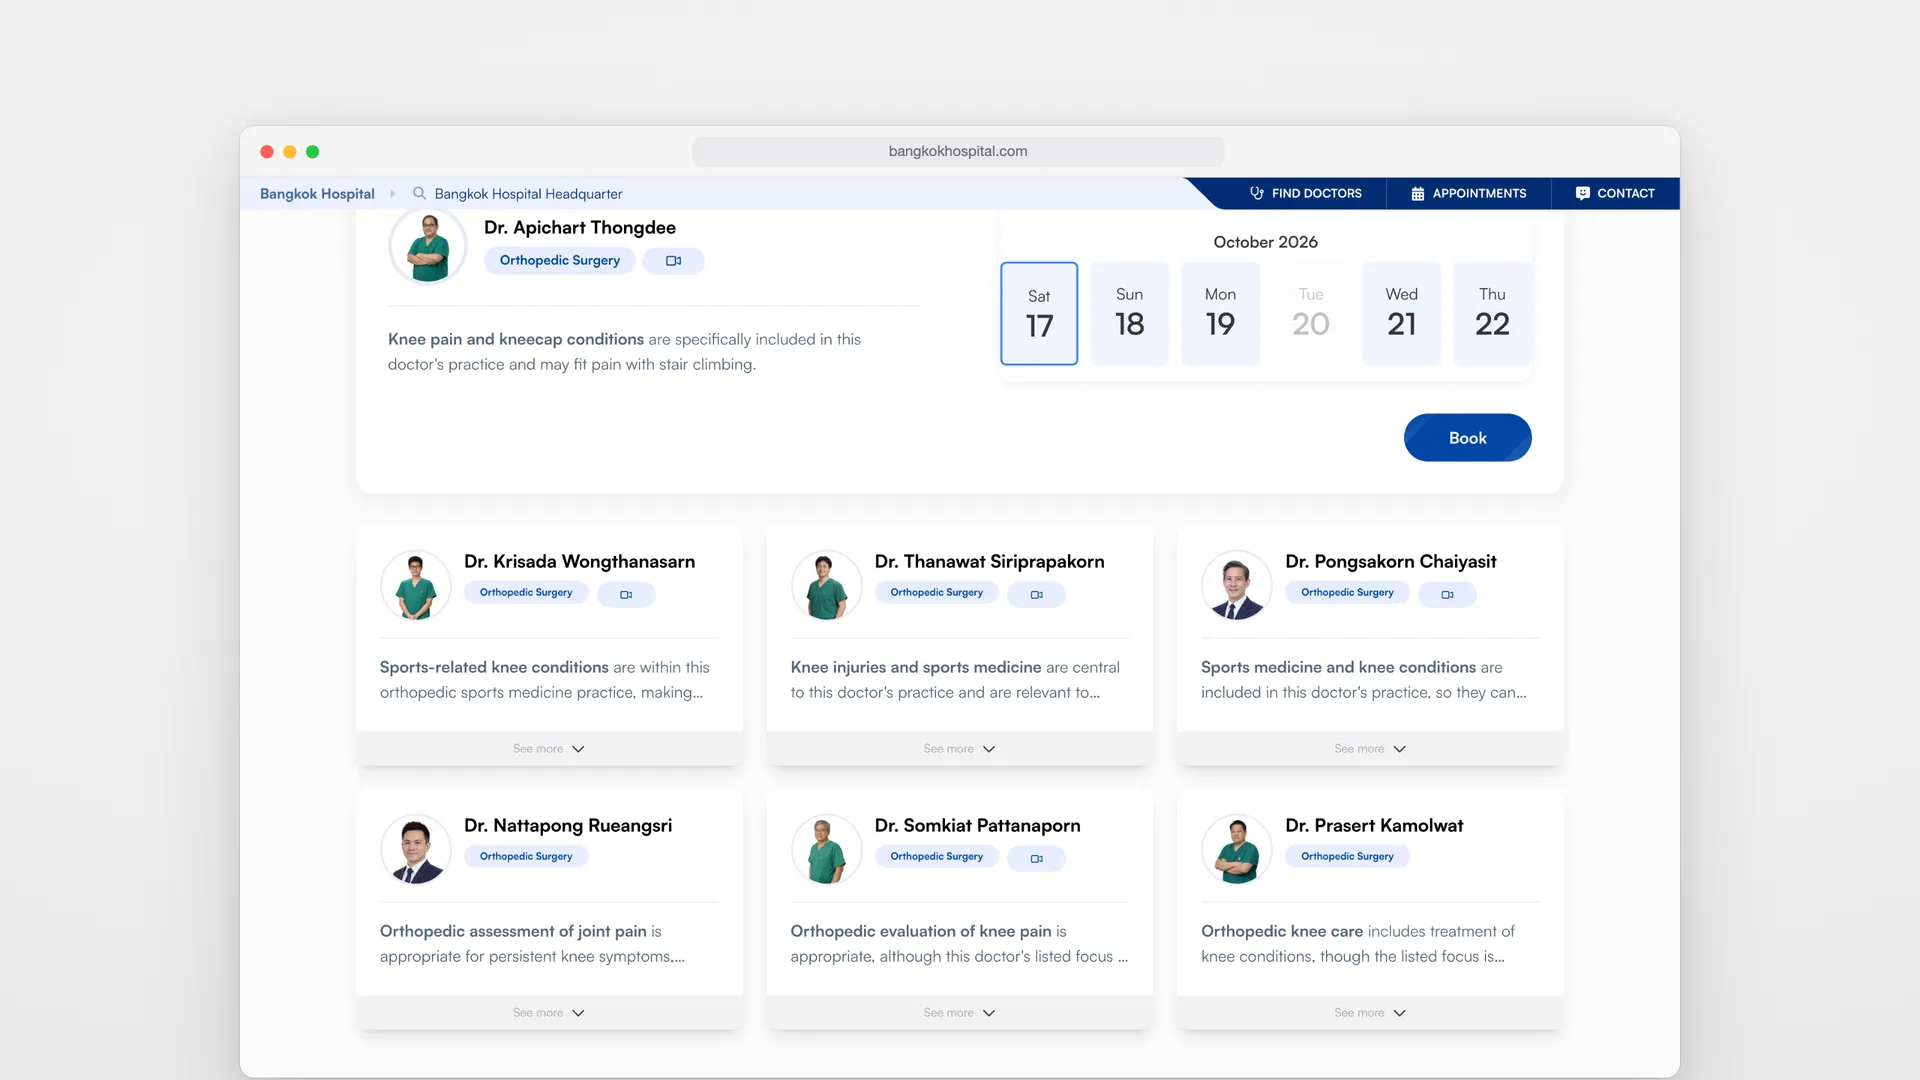Image resolution: width=1920 pixels, height=1080 pixels.
Task: Click Orthopedic Surgery tag for Dr. Apichart
Action: (x=560, y=261)
